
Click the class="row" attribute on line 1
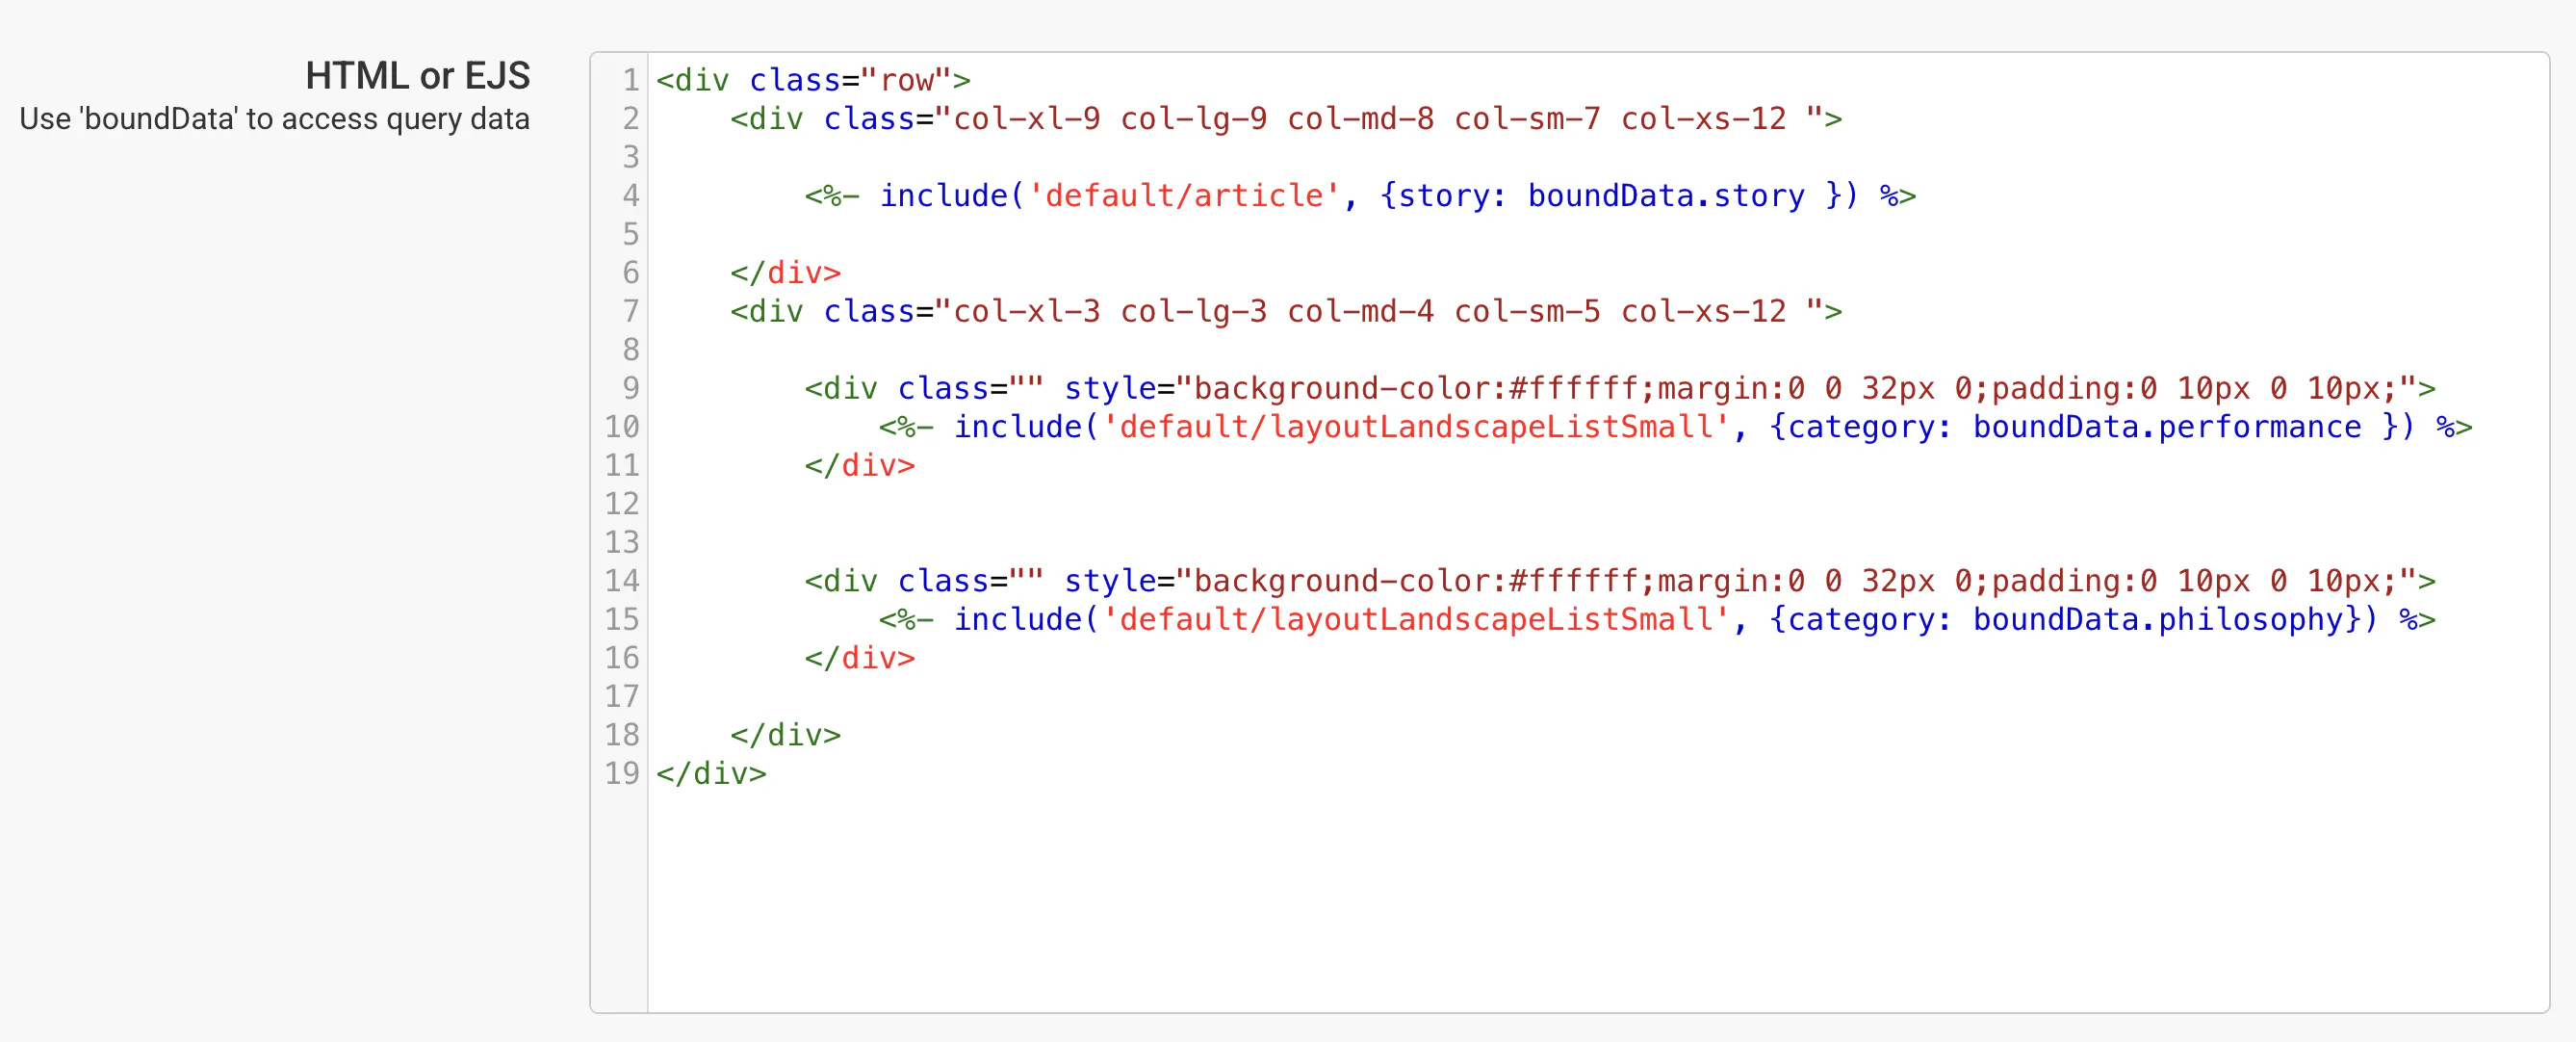[850, 80]
